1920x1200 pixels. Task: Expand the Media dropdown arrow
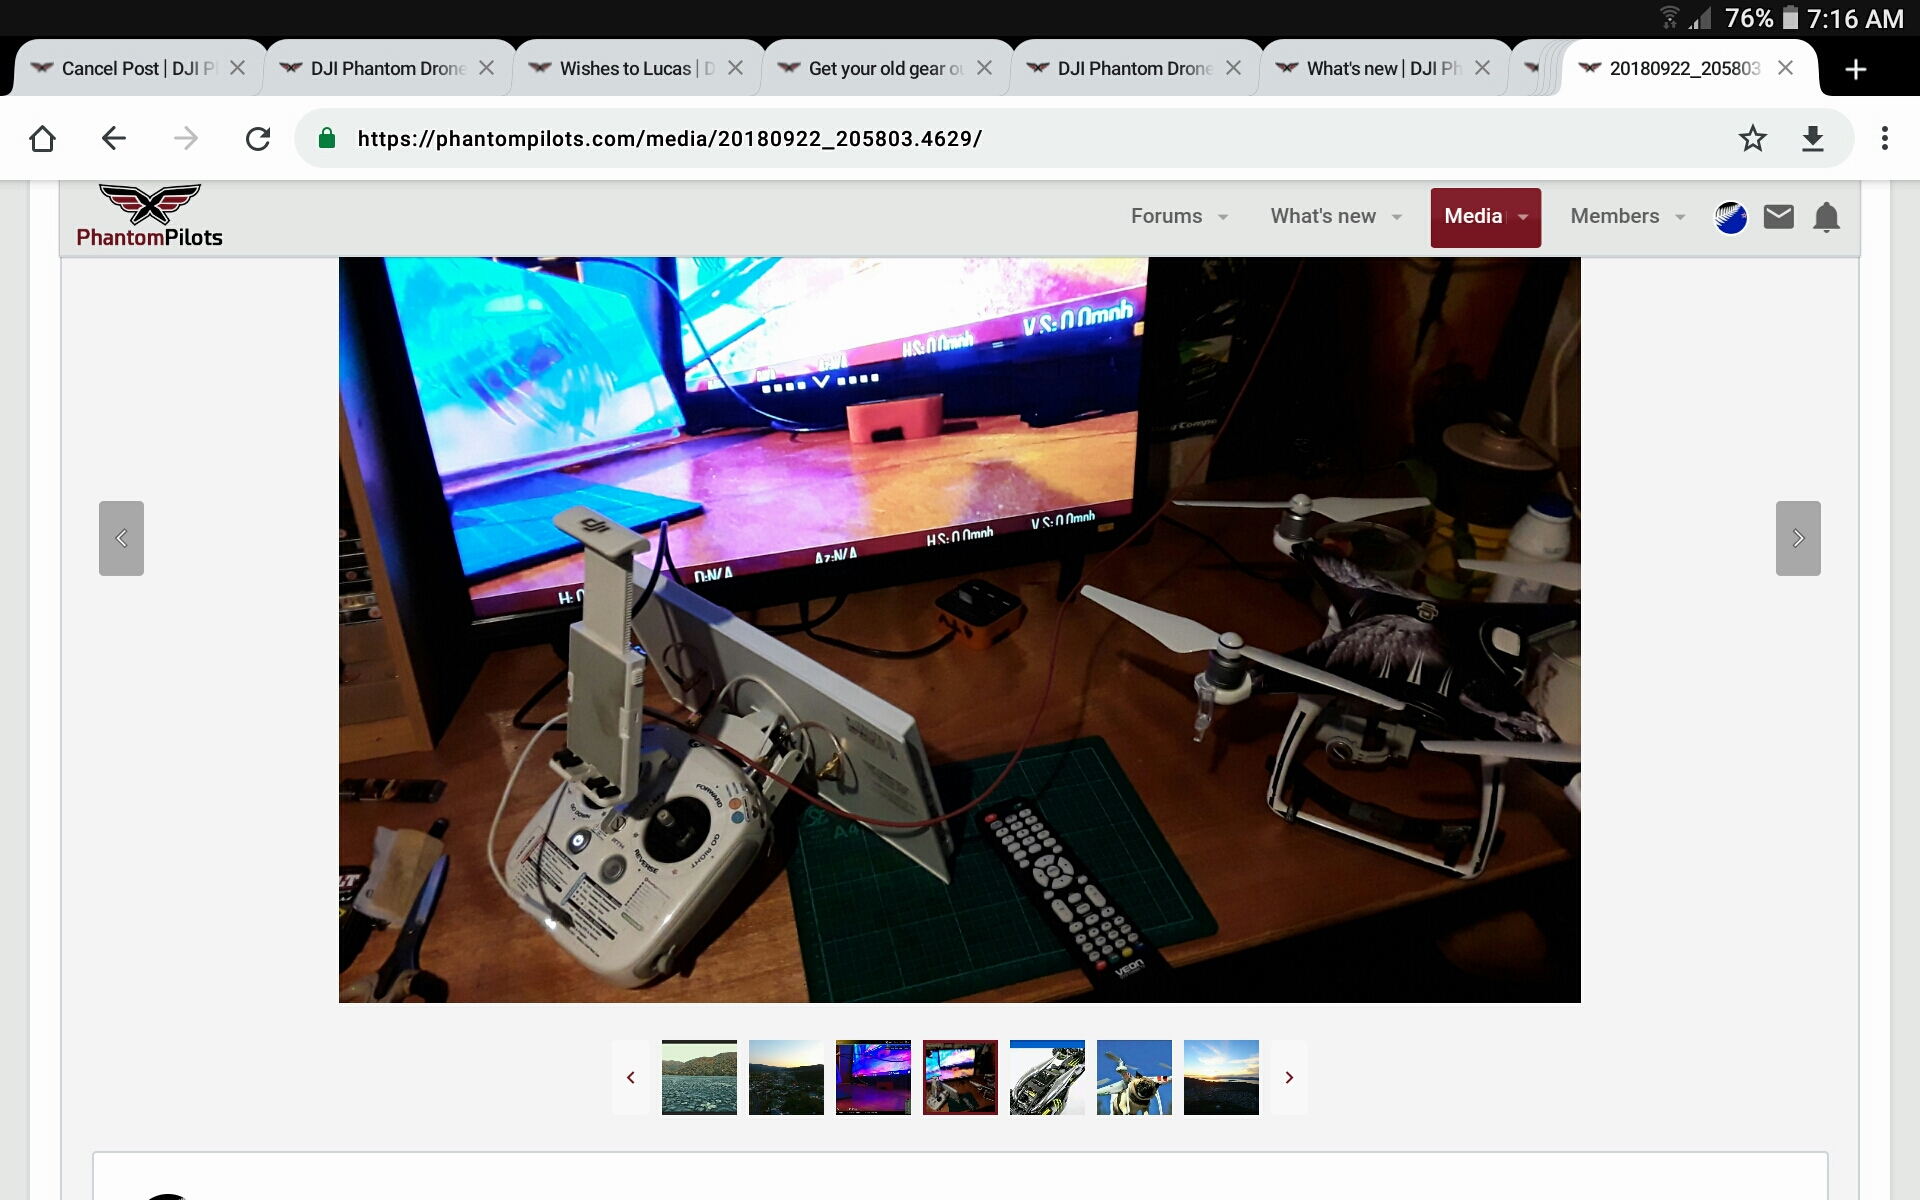[1524, 217]
